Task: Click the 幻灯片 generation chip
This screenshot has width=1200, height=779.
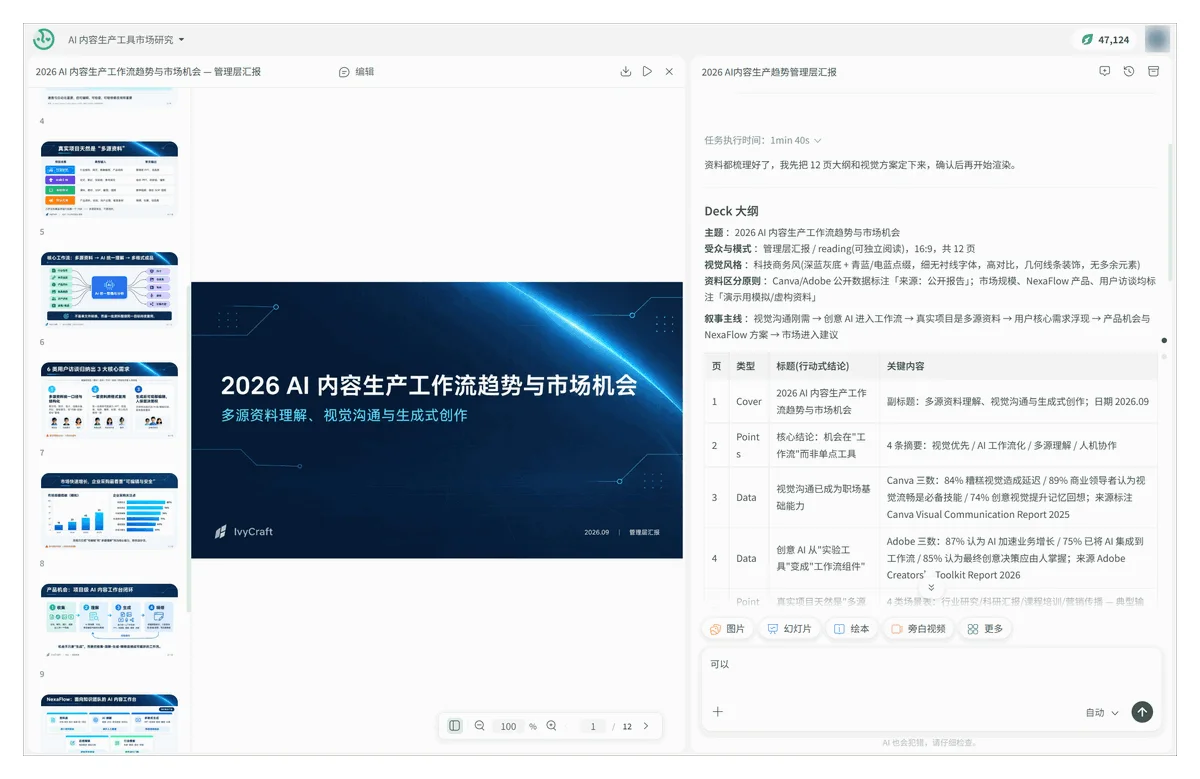Action: (x=789, y=629)
